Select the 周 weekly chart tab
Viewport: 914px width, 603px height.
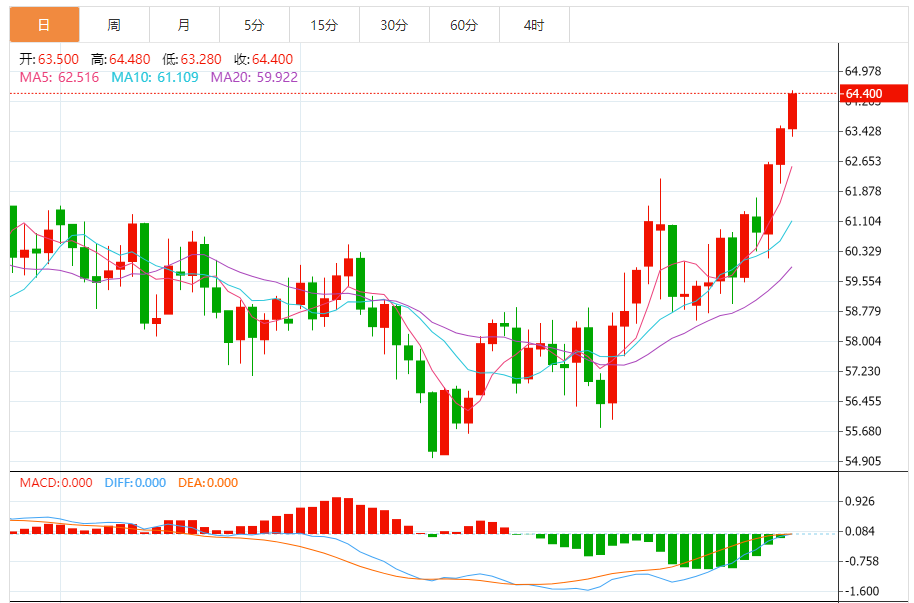coord(114,25)
